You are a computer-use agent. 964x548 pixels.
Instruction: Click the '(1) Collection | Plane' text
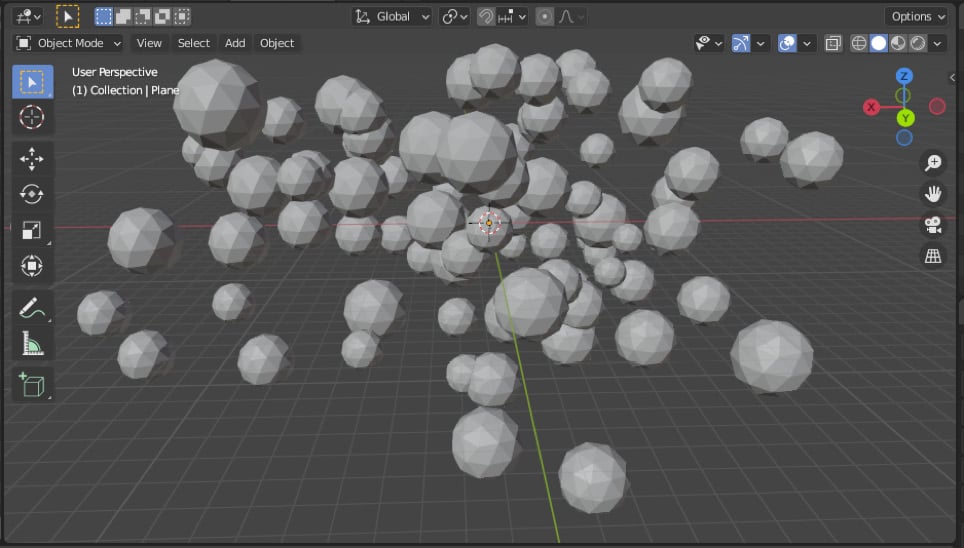(x=125, y=90)
